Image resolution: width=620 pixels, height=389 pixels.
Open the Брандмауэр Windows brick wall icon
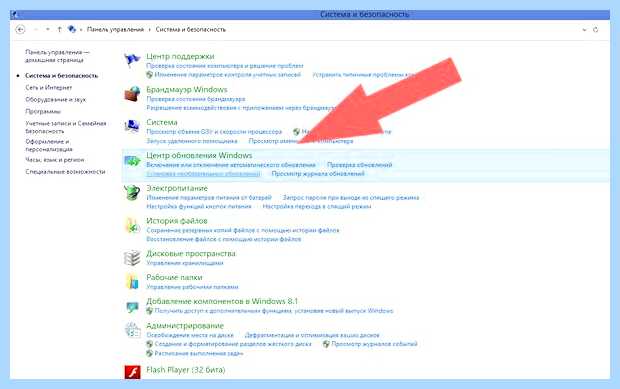click(x=132, y=94)
